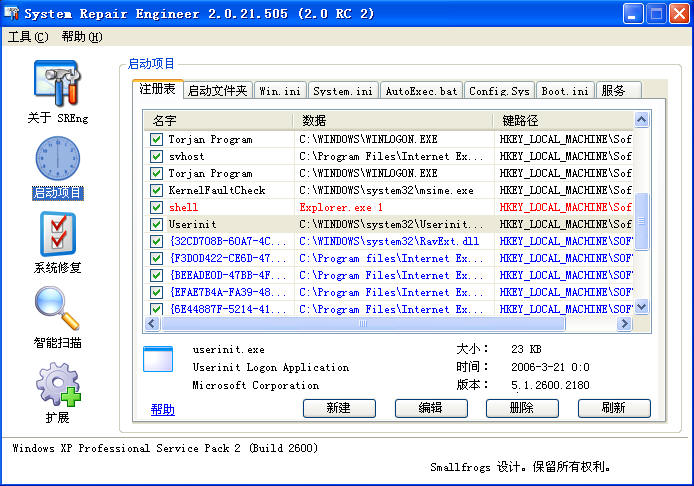Click the list's scroll left arrow

[152, 324]
